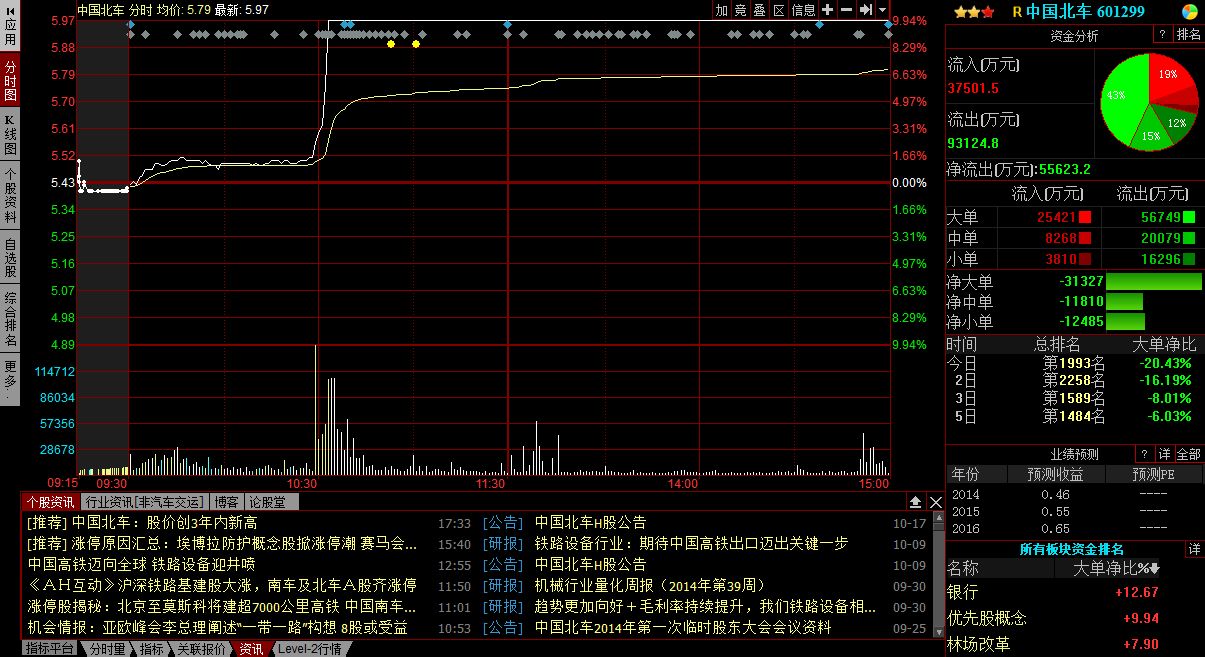Click the red 大单 inflow color square
1205x657 pixels.
tap(1084, 217)
